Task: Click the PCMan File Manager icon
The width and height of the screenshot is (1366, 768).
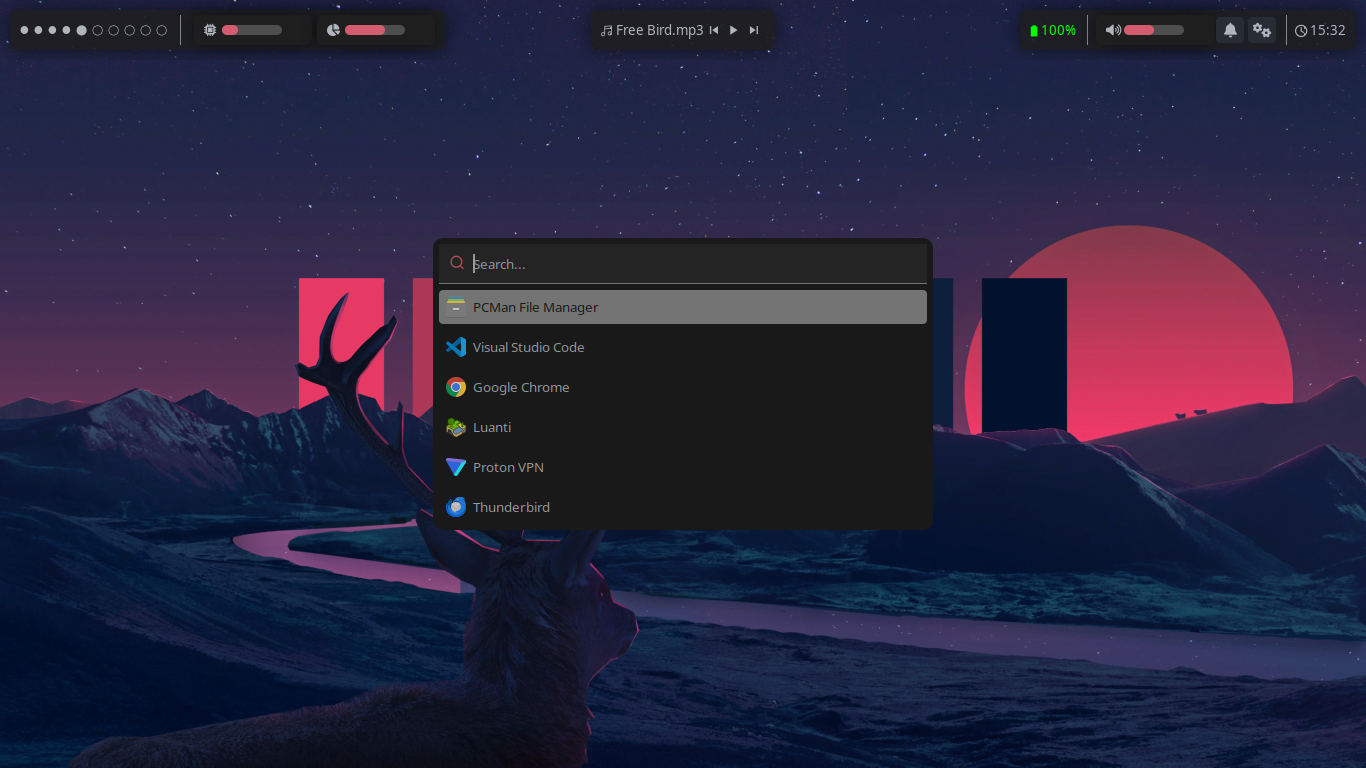Action: (x=456, y=307)
